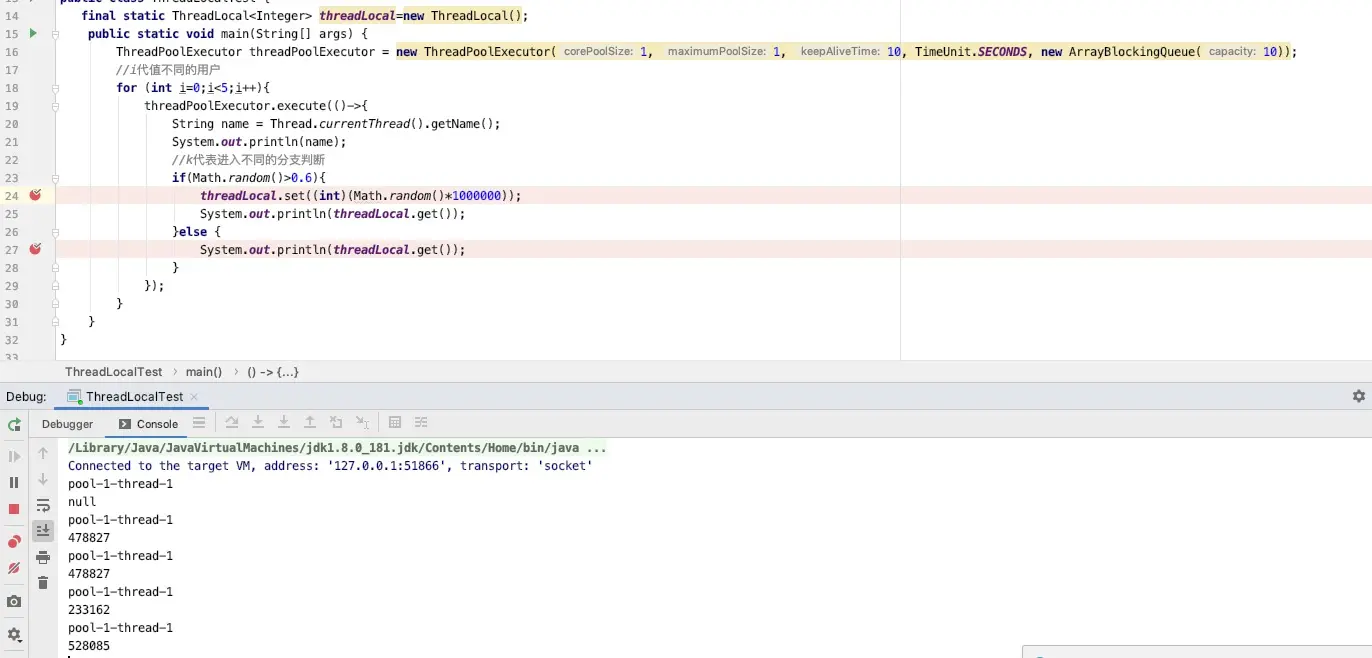Resume program execution

(14, 456)
